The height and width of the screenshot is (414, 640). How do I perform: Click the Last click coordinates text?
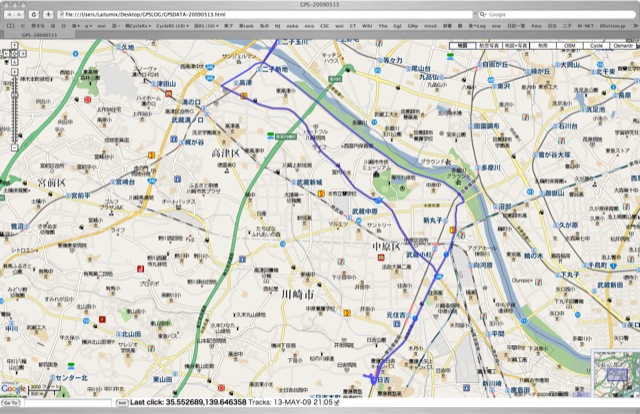[188, 403]
